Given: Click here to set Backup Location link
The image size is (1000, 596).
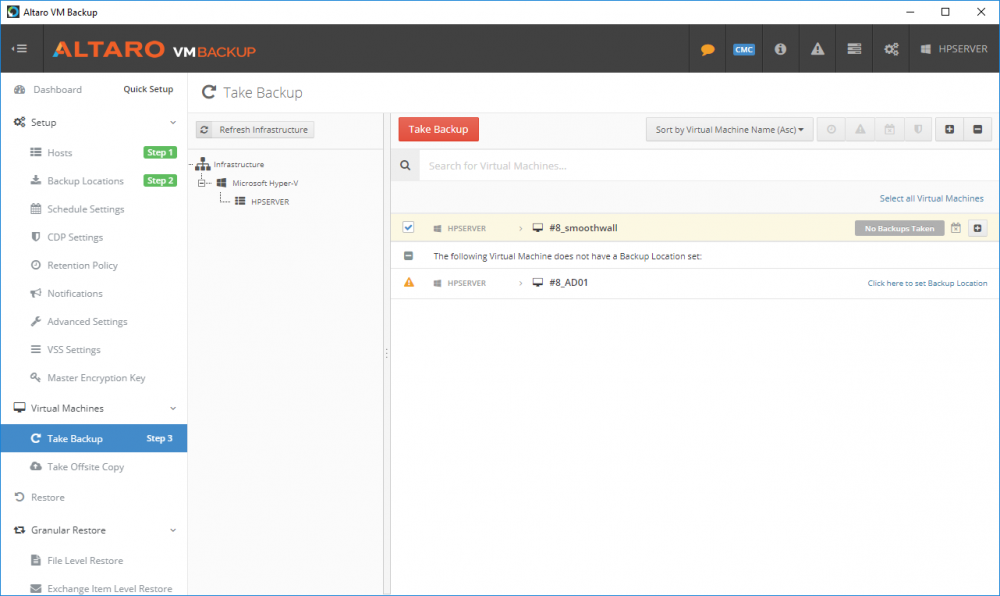Looking at the screenshot, I should pos(927,283).
